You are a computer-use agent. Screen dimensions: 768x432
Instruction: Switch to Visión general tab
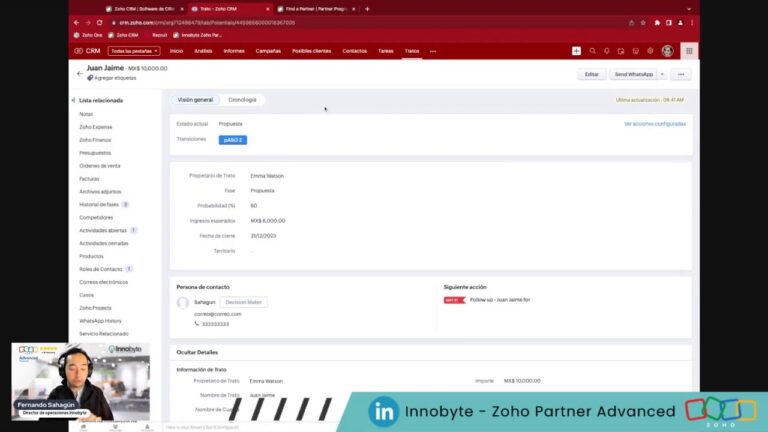195,99
